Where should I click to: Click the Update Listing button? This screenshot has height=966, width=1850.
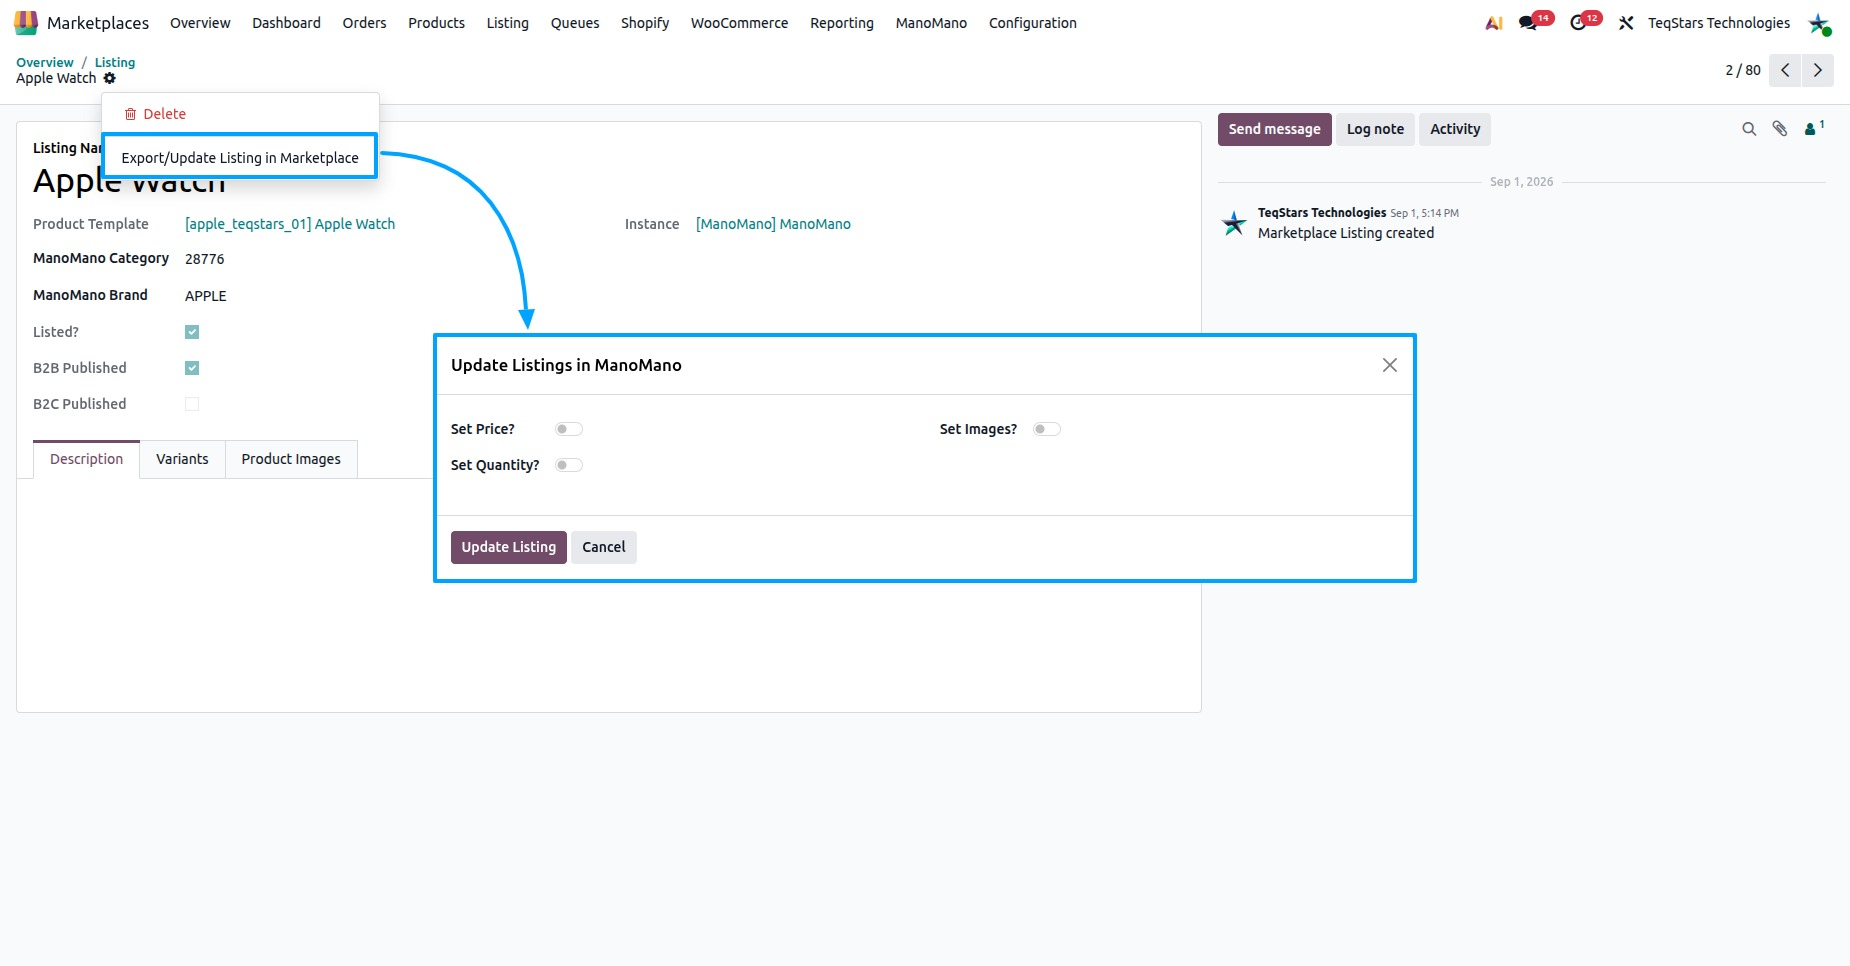tap(509, 547)
